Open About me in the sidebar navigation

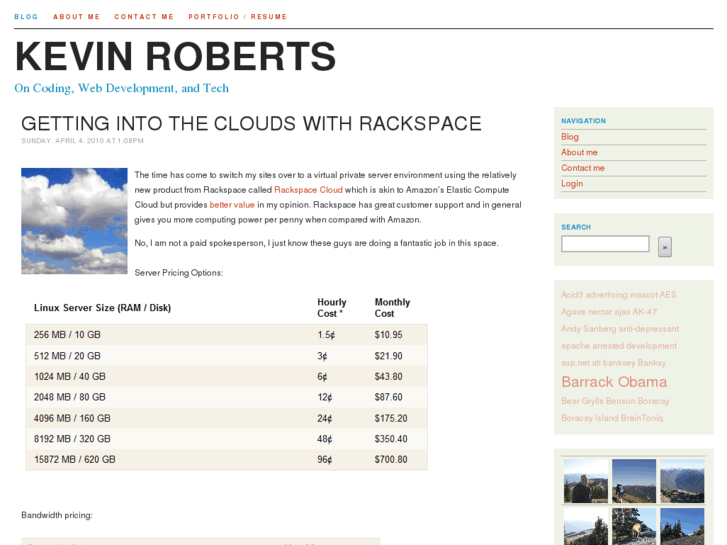click(579, 152)
